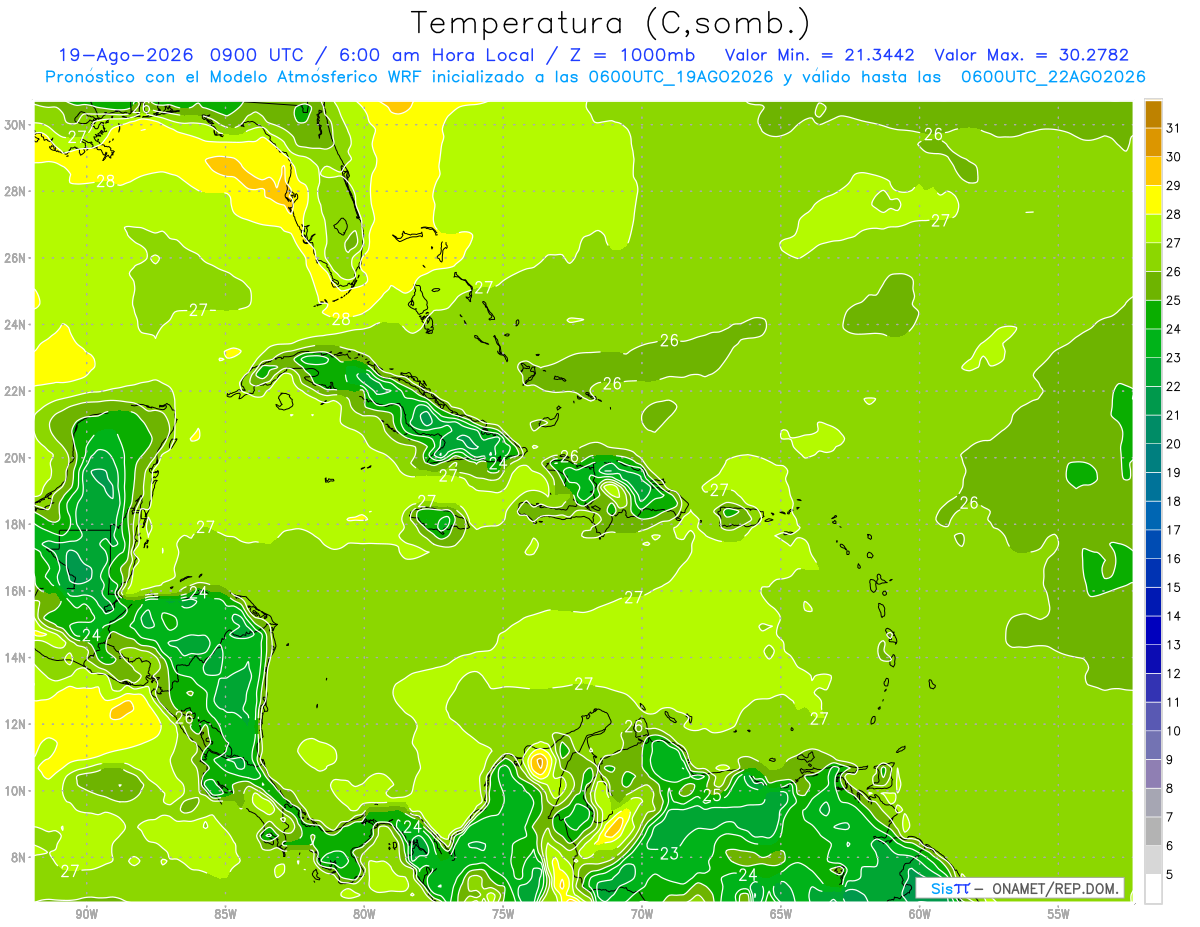Click Jamaica island on the map
Viewport: 1200px width, 927px height.
point(435,519)
